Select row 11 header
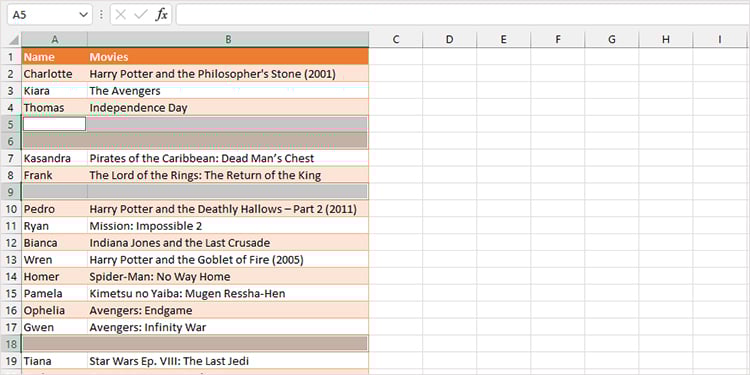The width and height of the screenshot is (750, 375). click(11, 226)
